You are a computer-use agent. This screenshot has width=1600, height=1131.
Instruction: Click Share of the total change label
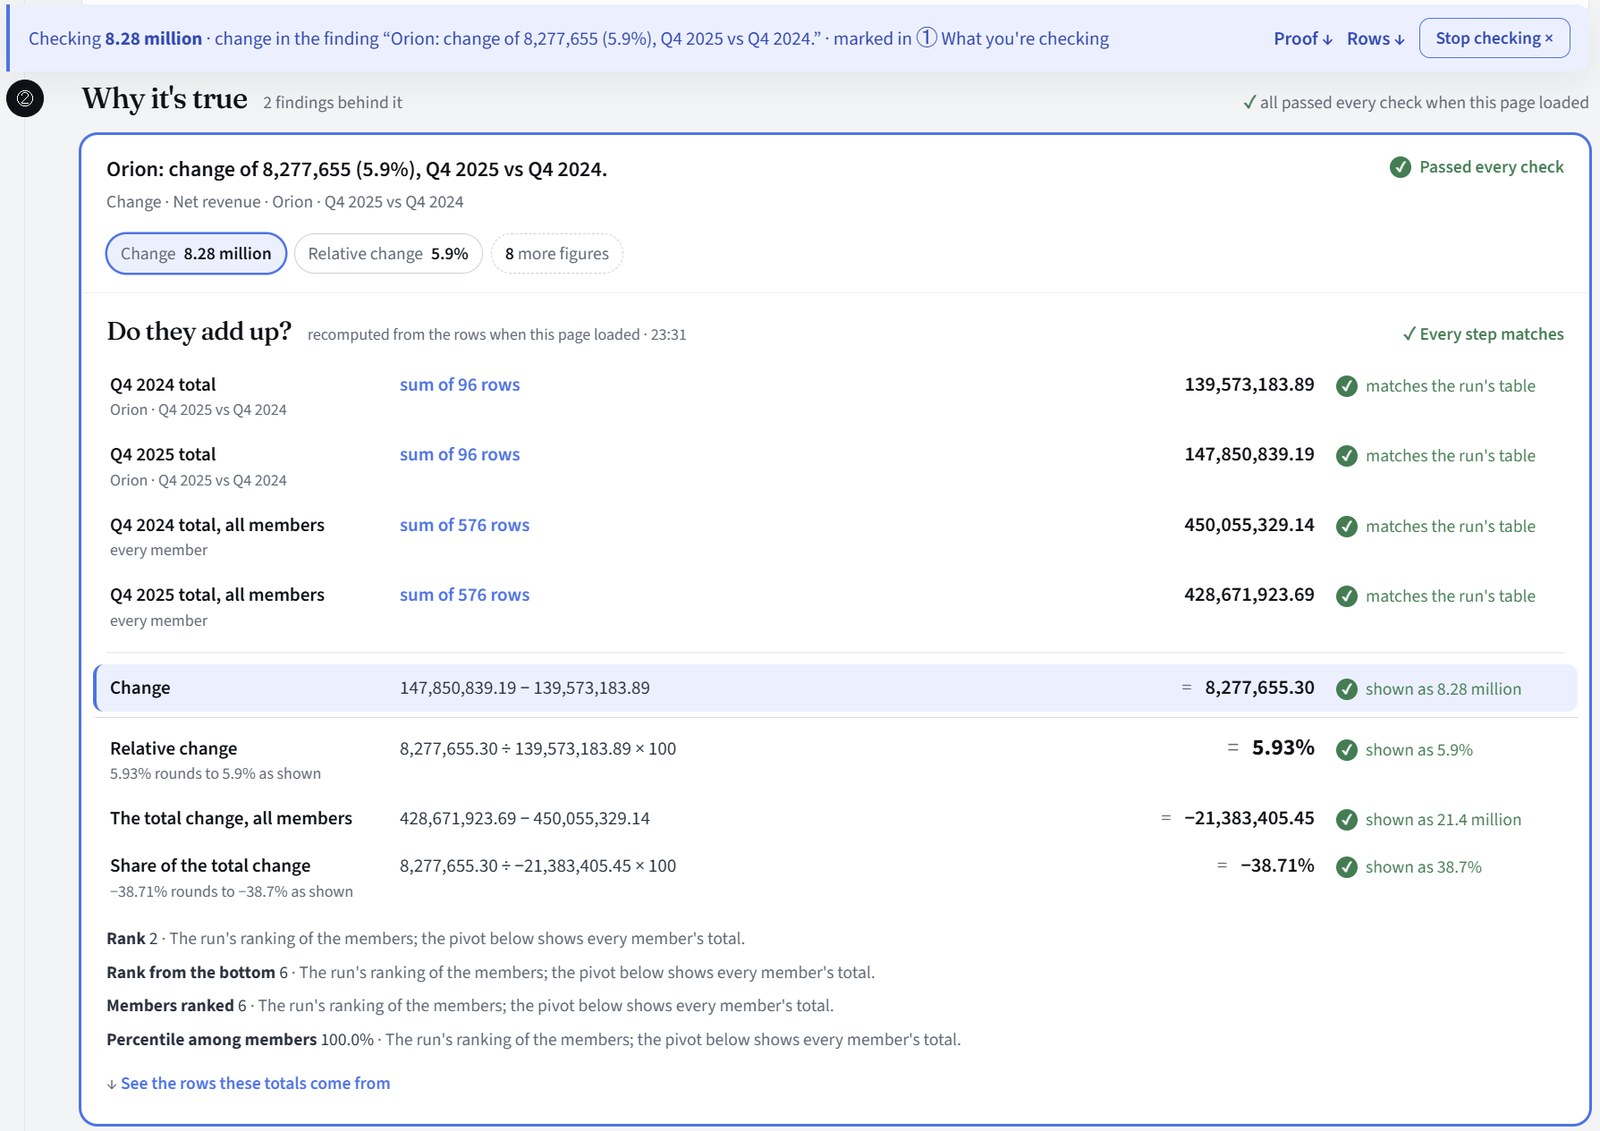click(x=210, y=866)
